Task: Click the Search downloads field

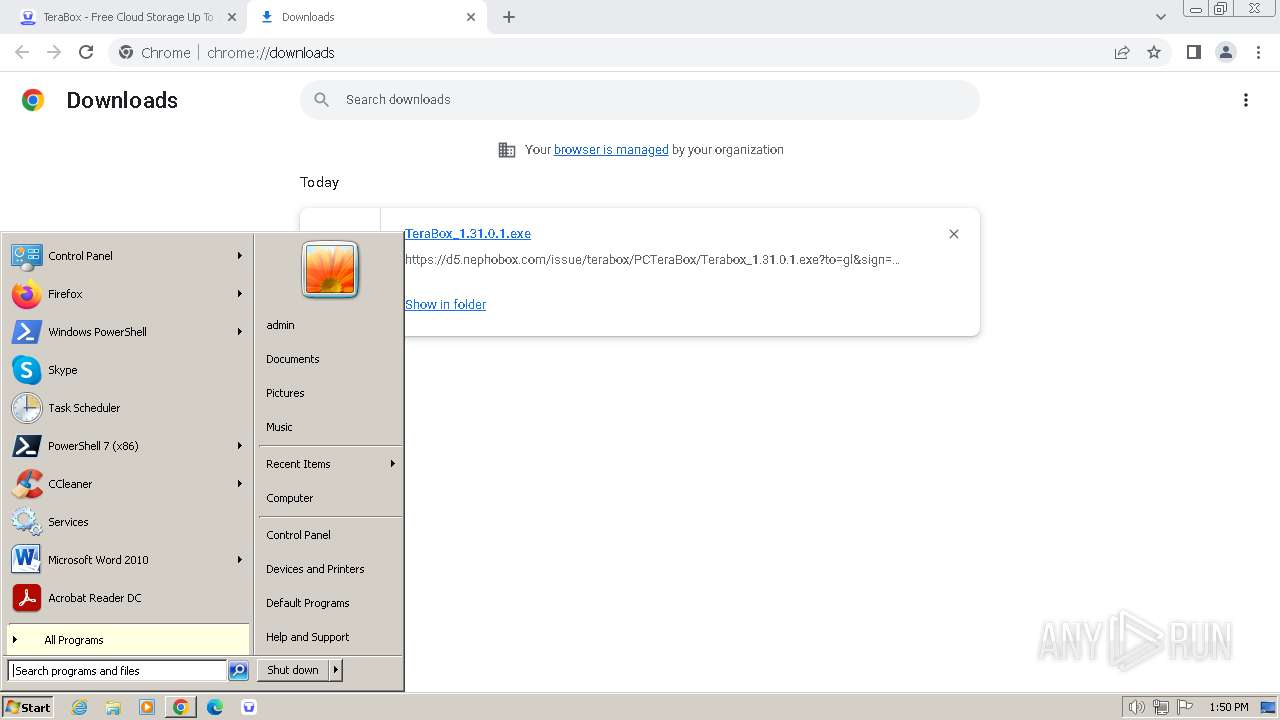Action: 640,100
